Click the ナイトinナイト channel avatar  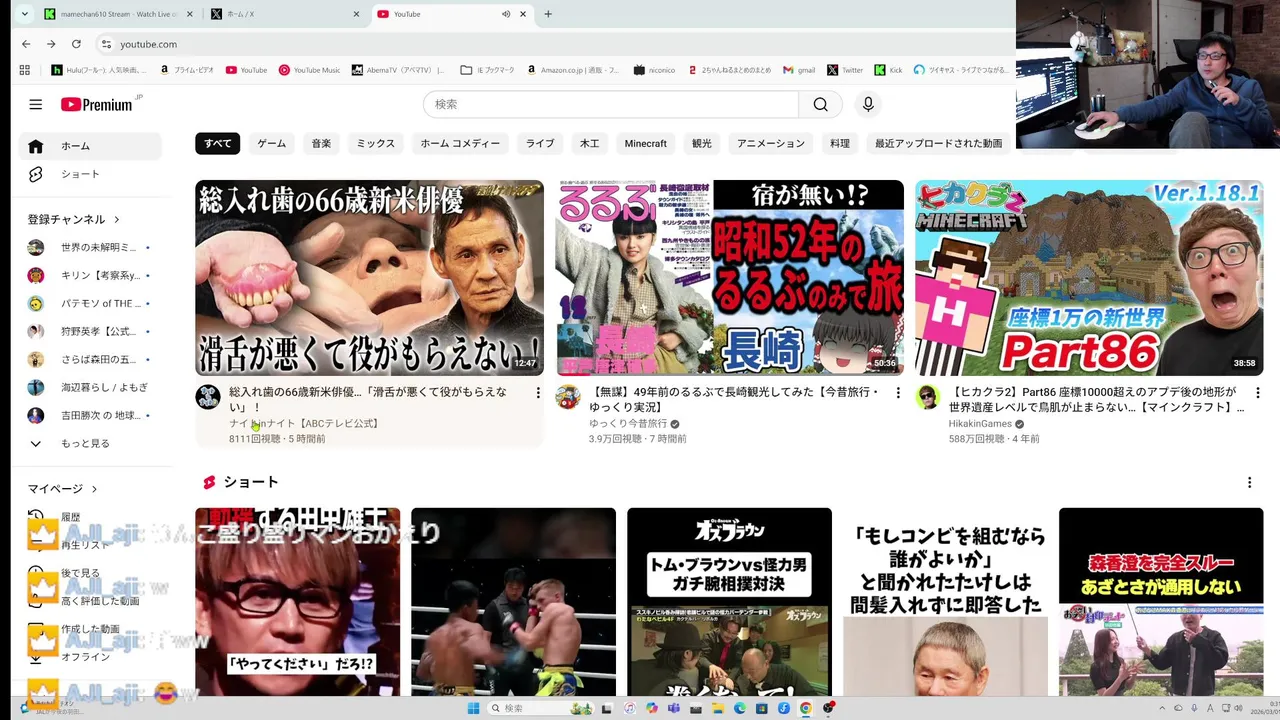208,396
